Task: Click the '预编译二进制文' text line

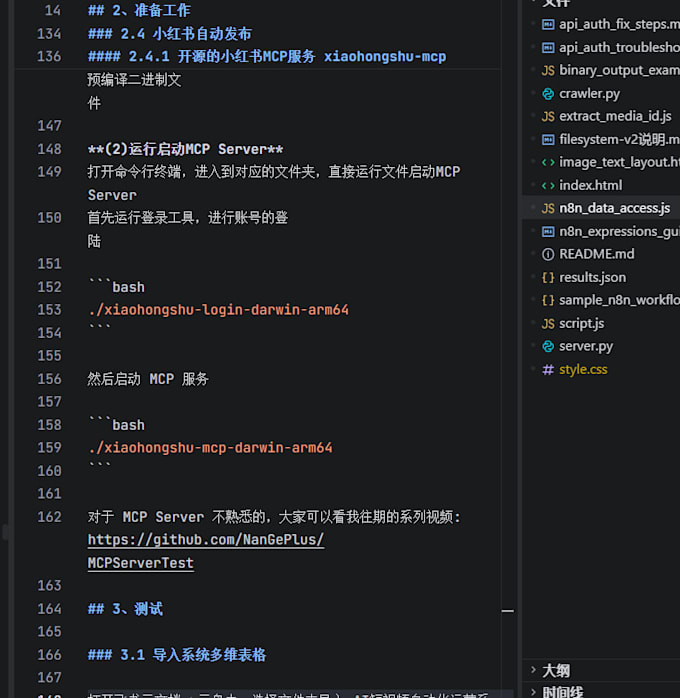Action: (x=134, y=80)
